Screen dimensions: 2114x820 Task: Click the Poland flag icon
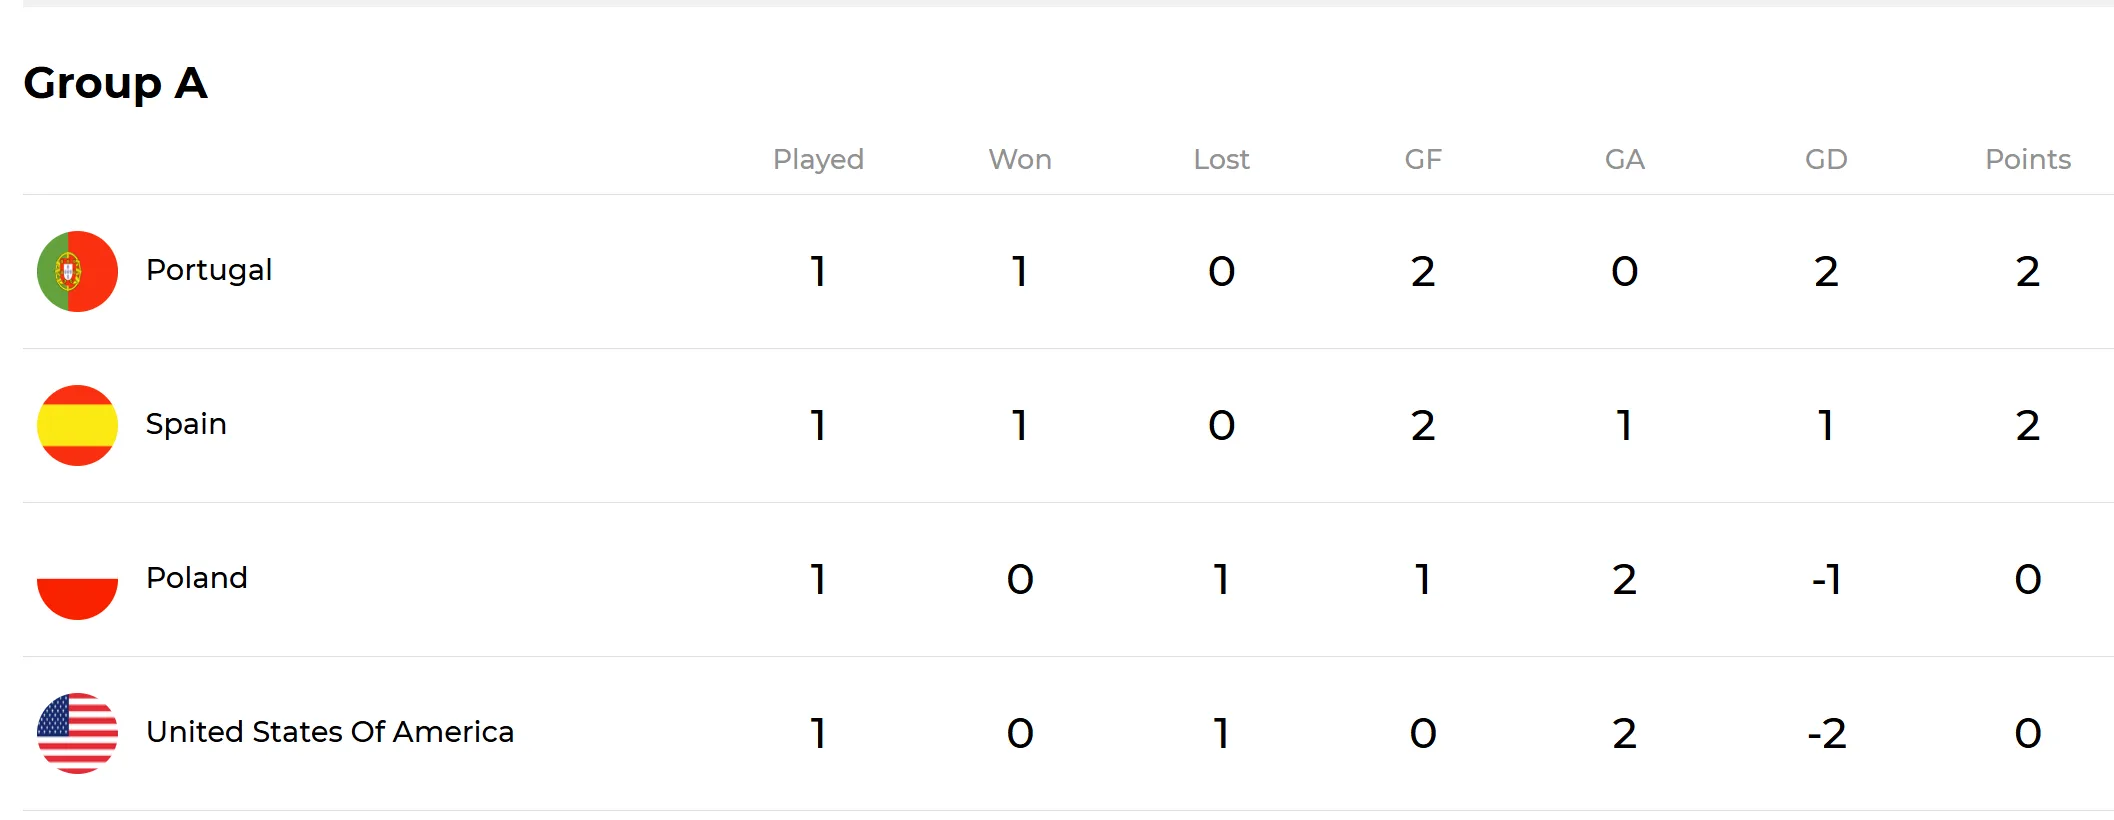point(77,579)
